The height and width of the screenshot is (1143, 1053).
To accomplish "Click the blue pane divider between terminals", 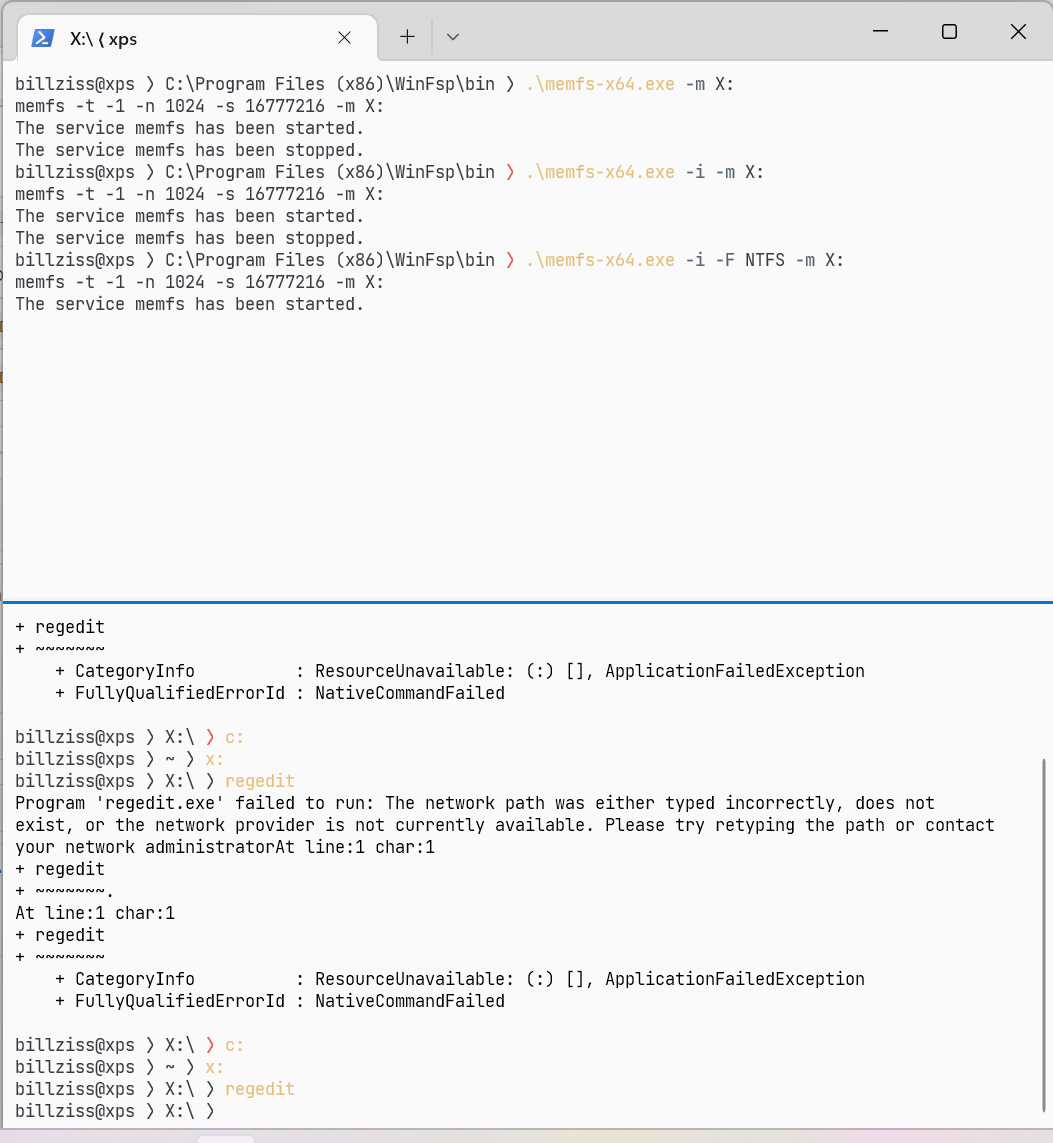I will 526,602.
